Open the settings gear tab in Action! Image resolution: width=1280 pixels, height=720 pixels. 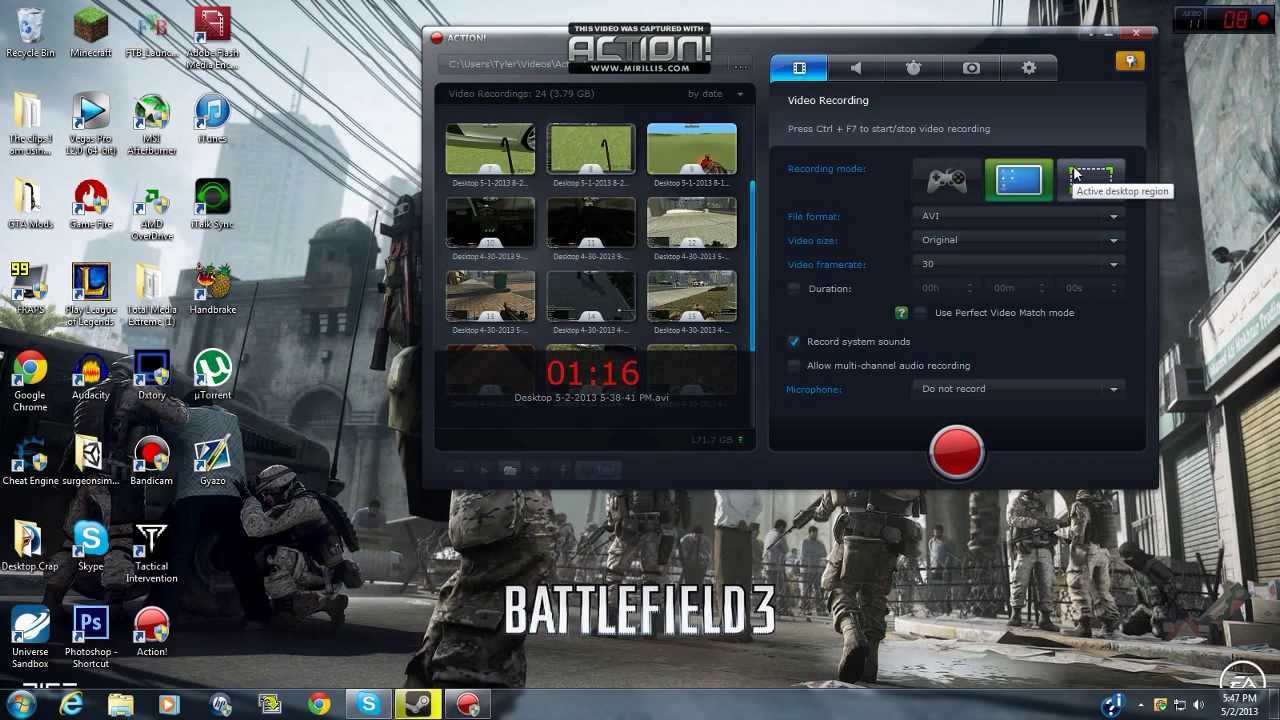1029,68
